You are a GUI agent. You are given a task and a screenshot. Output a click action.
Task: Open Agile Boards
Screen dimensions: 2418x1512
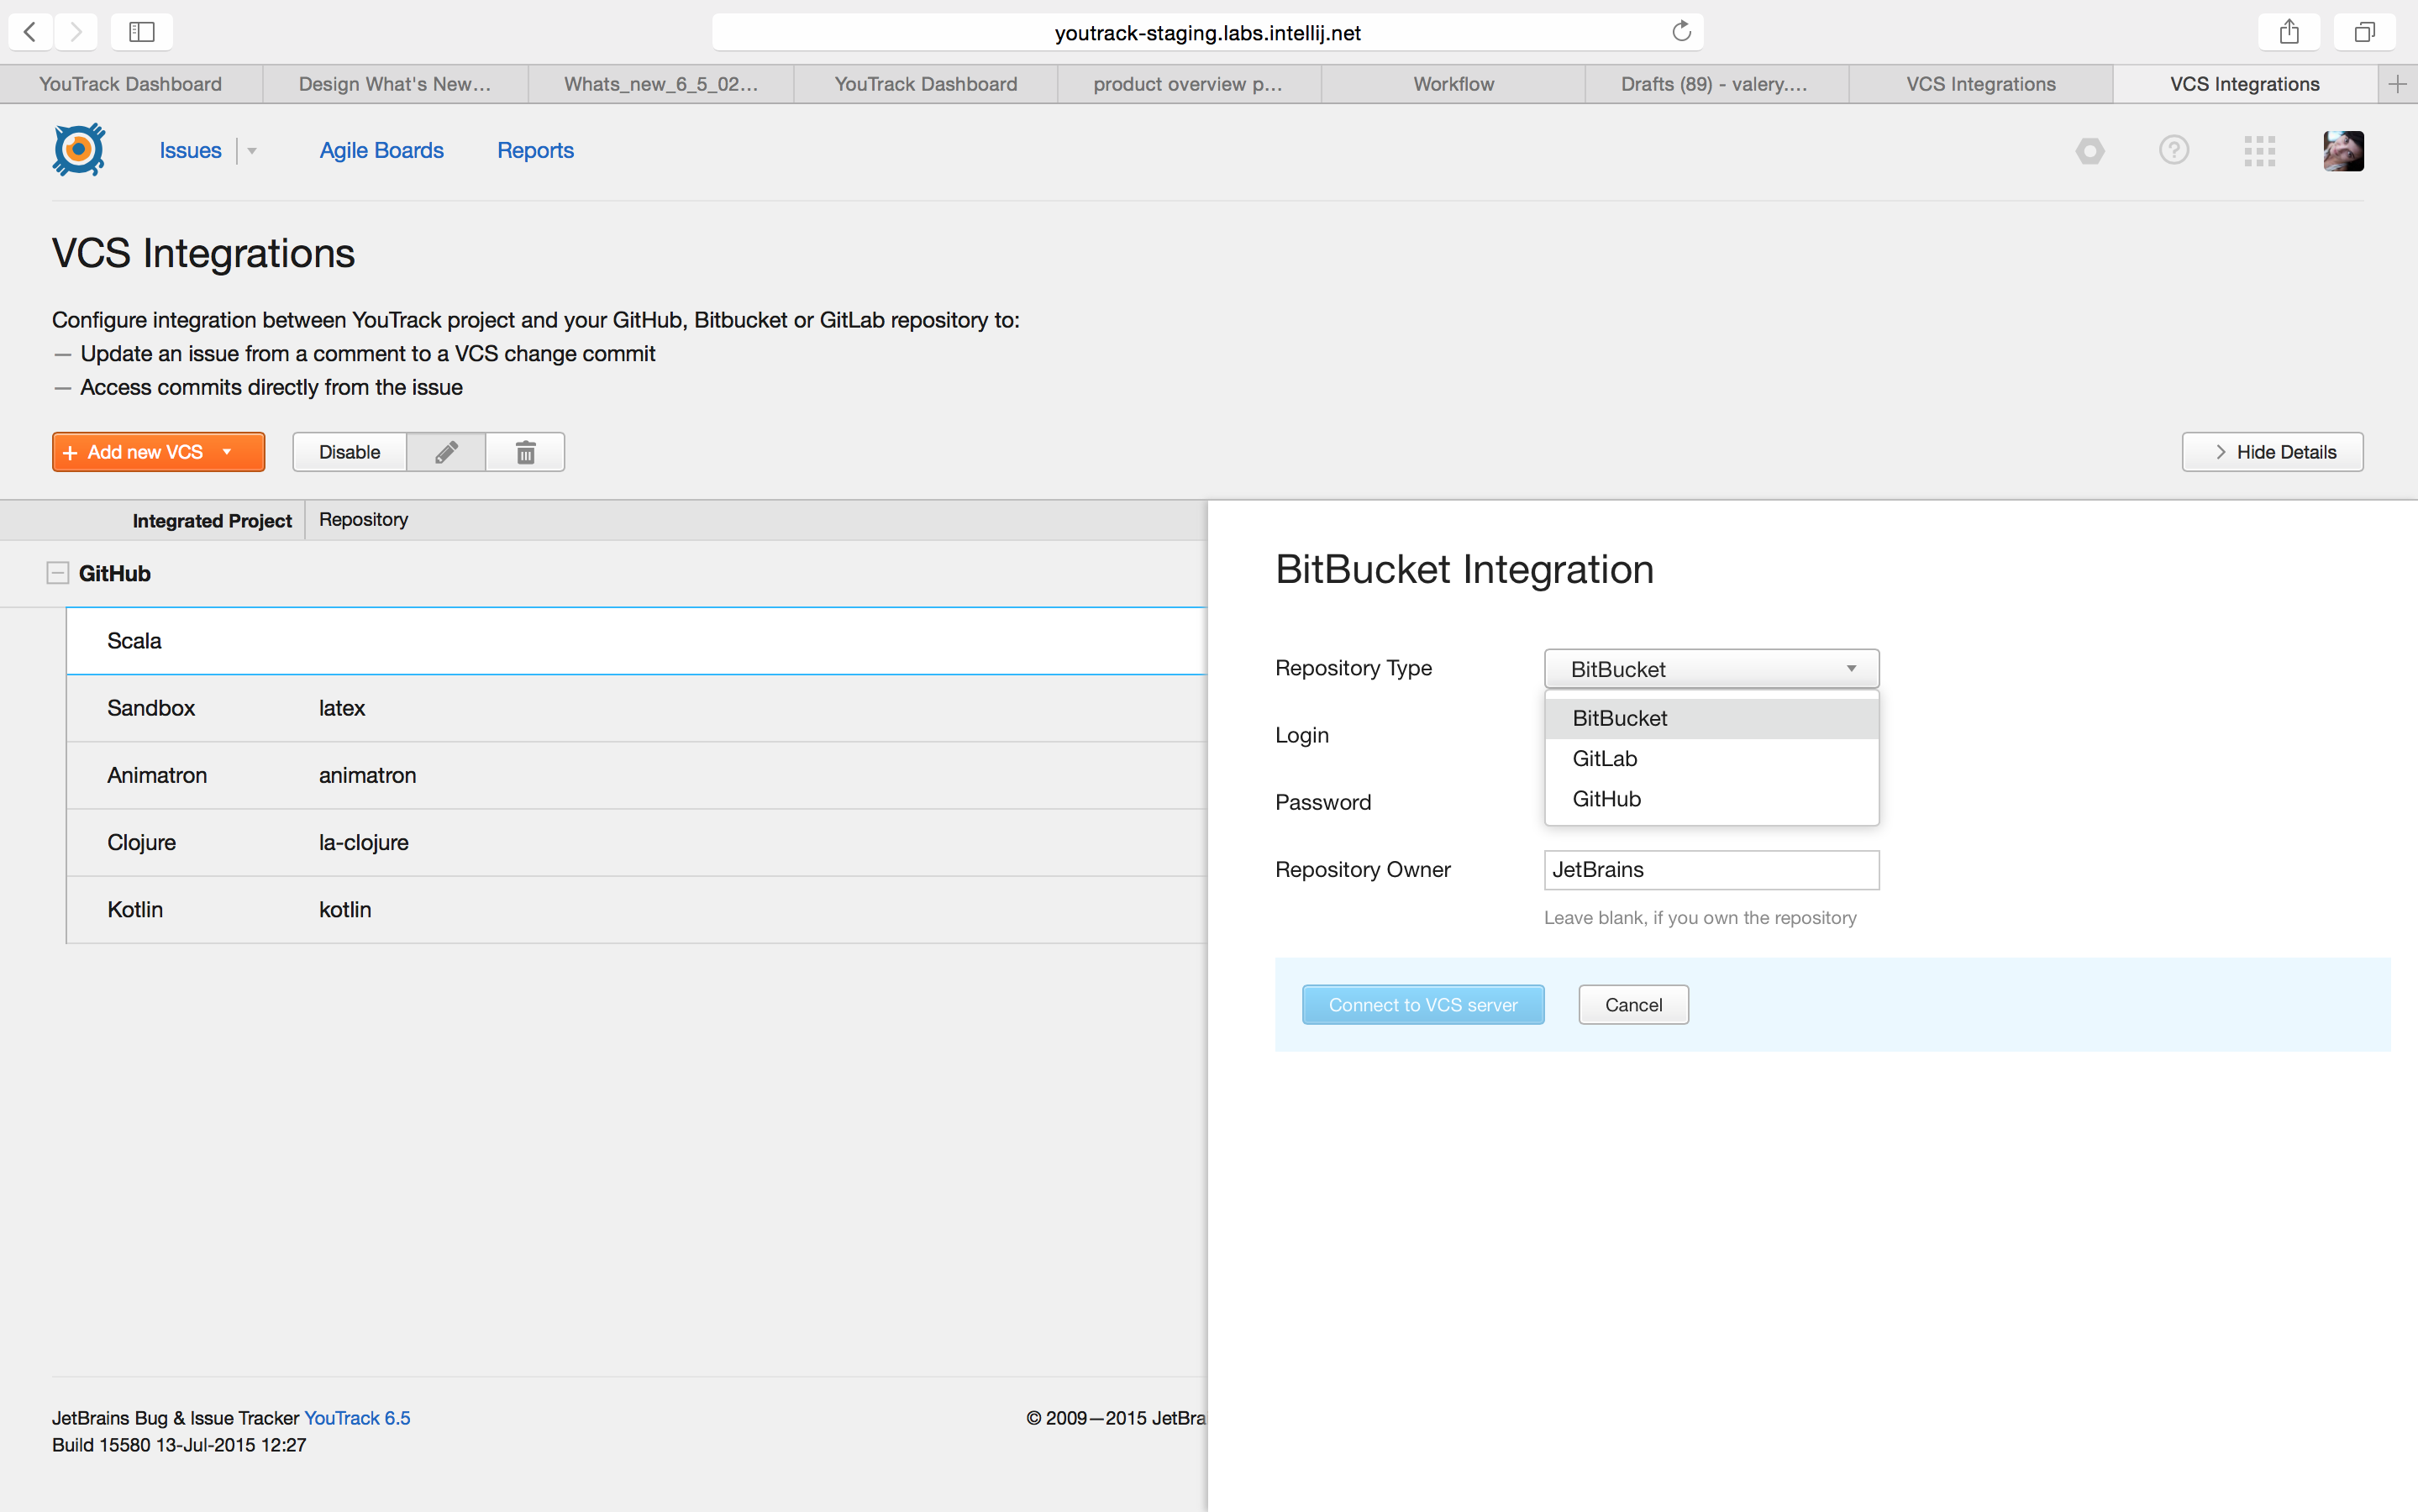coord(381,151)
